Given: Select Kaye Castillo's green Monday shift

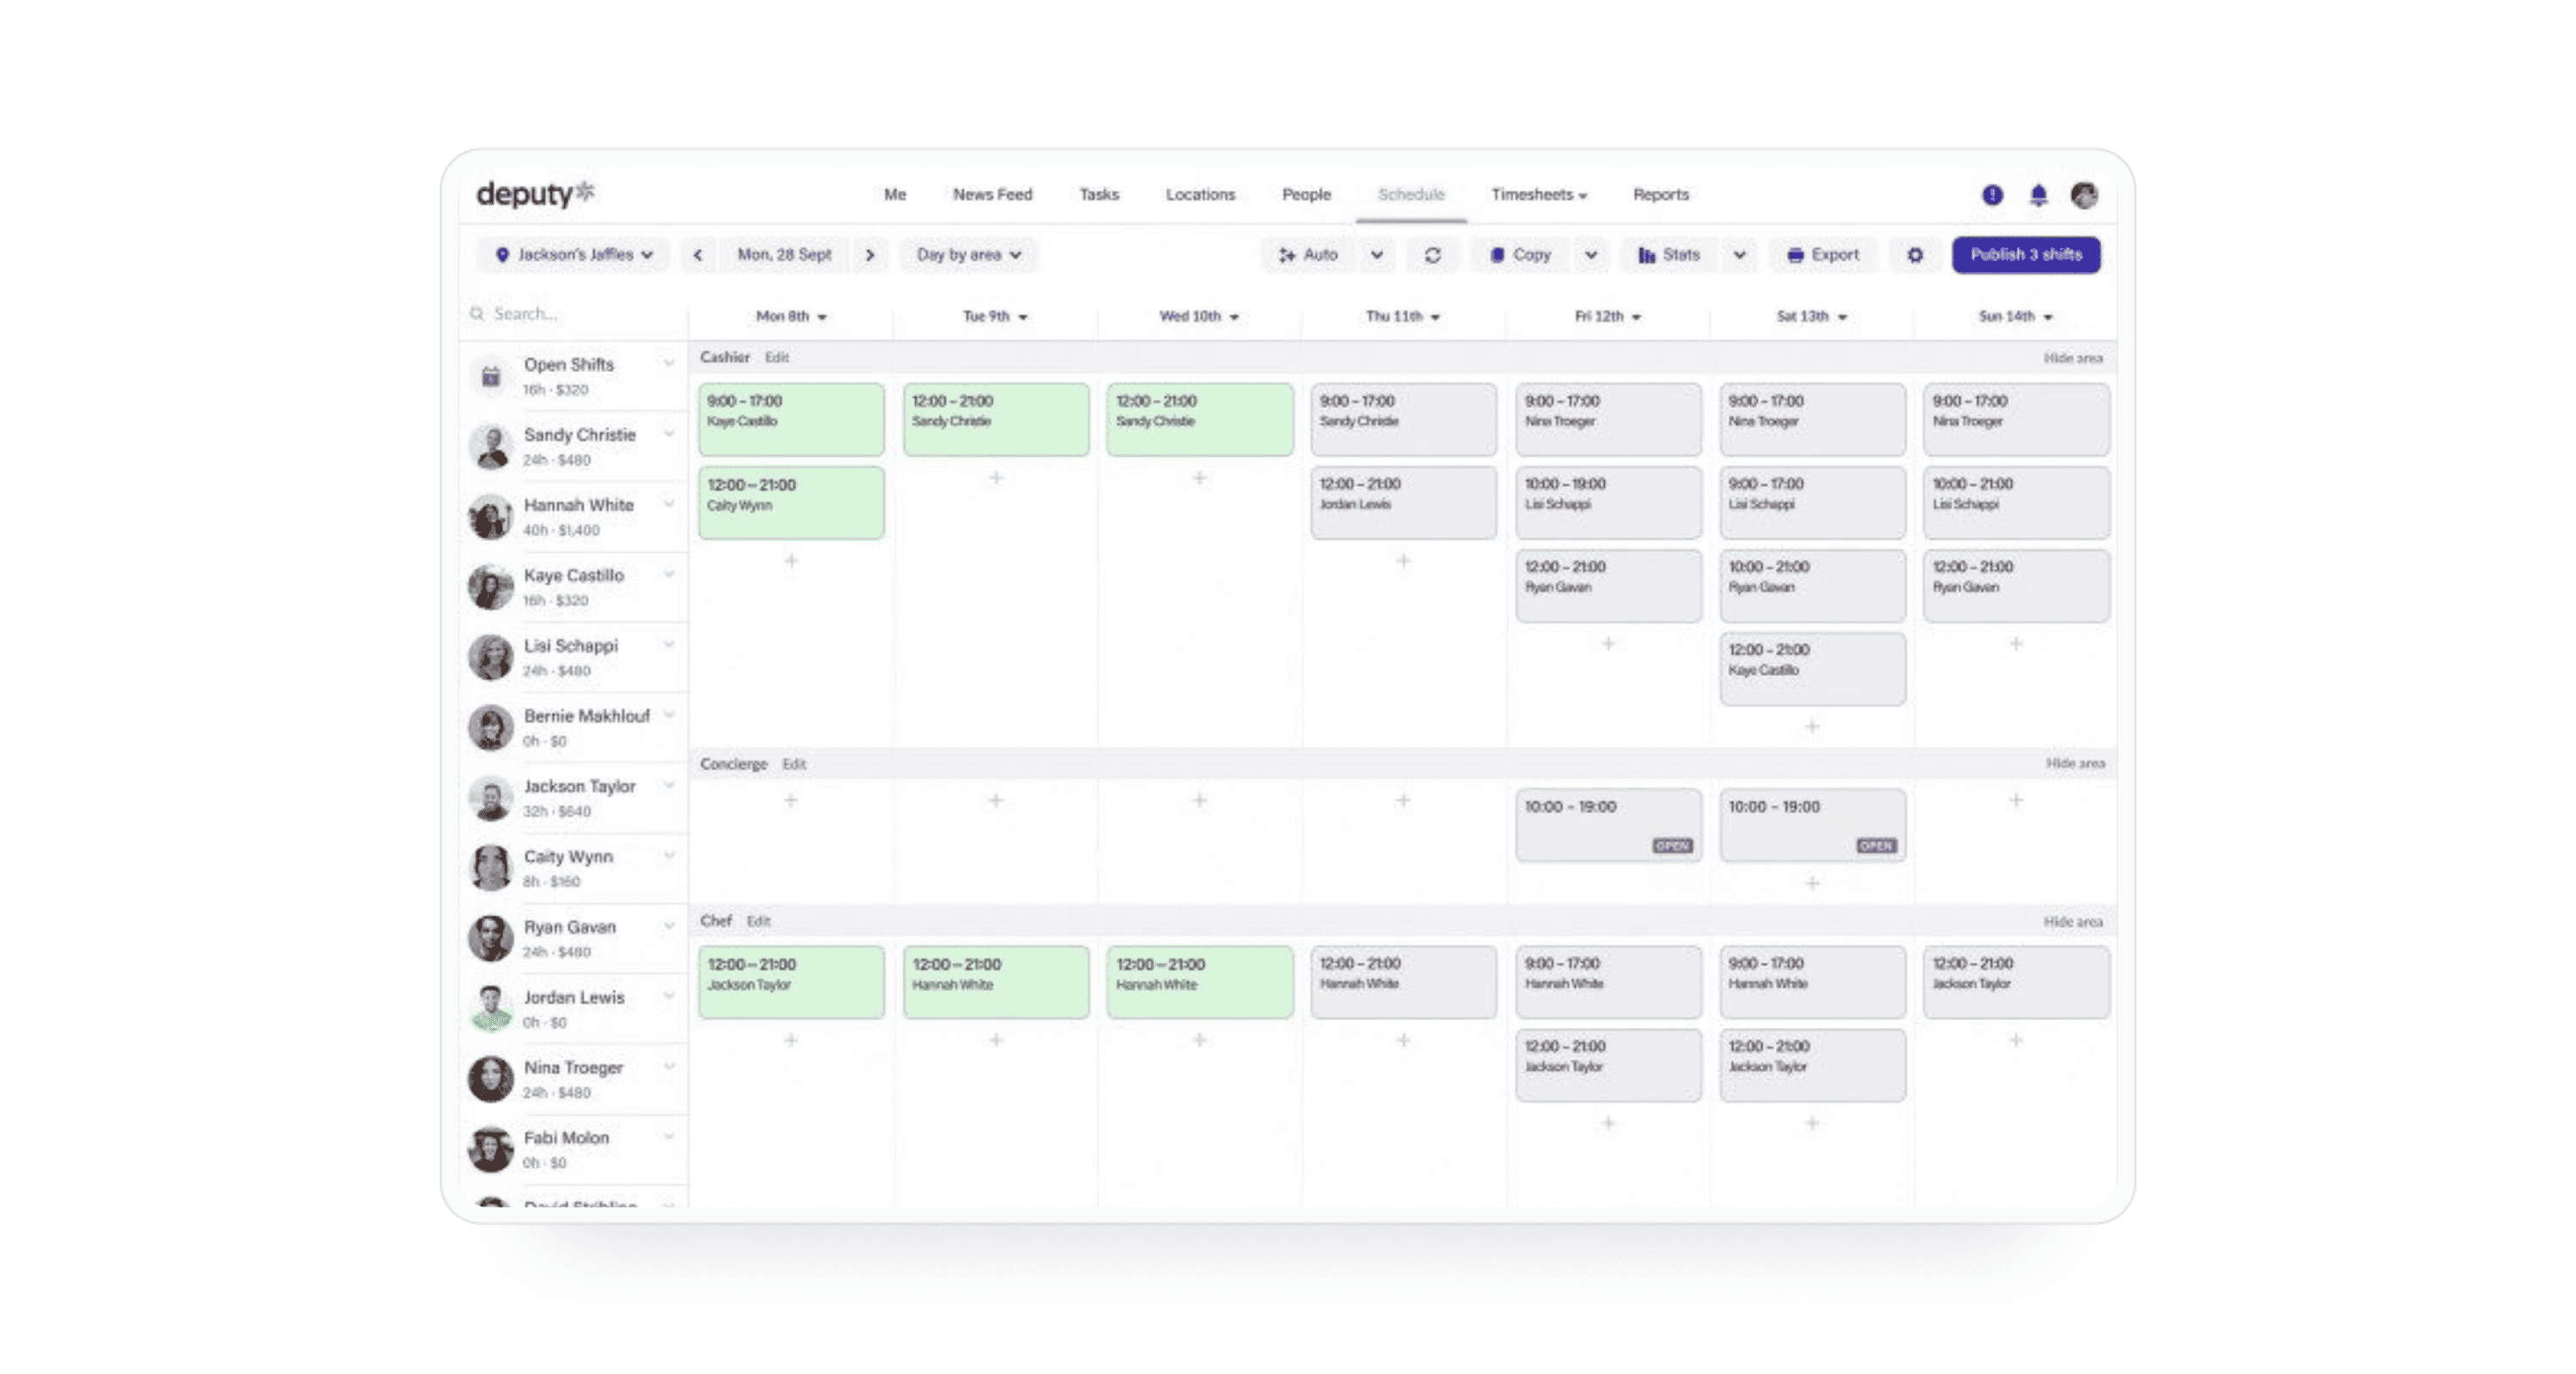Looking at the screenshot, I should coord(790,419).
